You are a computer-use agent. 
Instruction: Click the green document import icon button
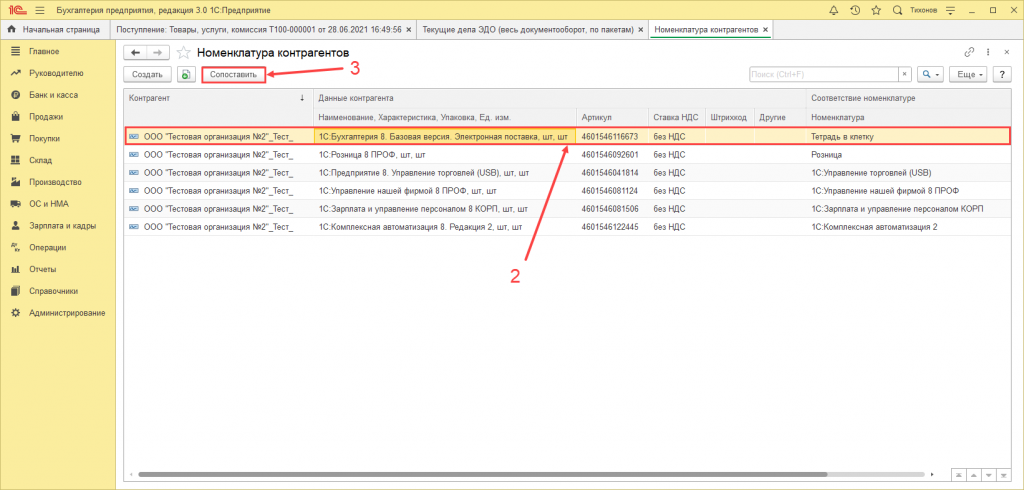(186, 74)
